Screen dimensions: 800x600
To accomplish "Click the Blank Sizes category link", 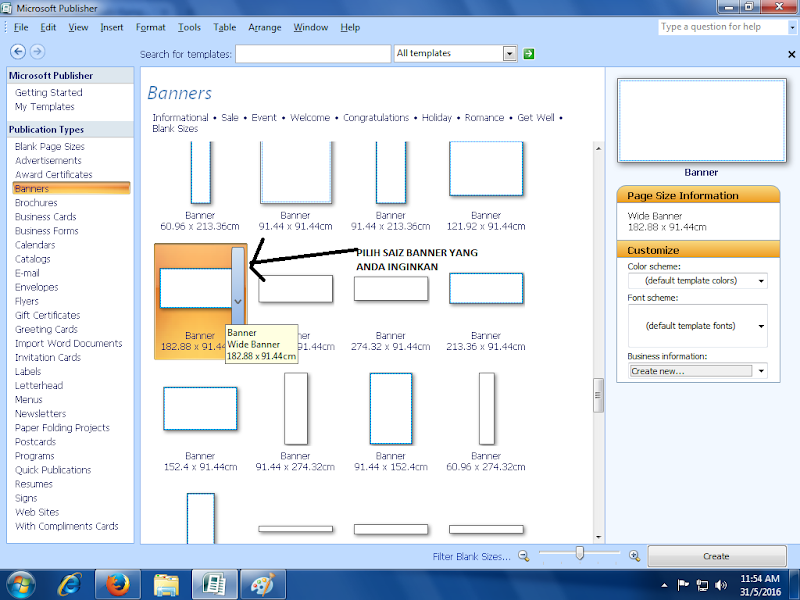I will (x=175, y=129).
